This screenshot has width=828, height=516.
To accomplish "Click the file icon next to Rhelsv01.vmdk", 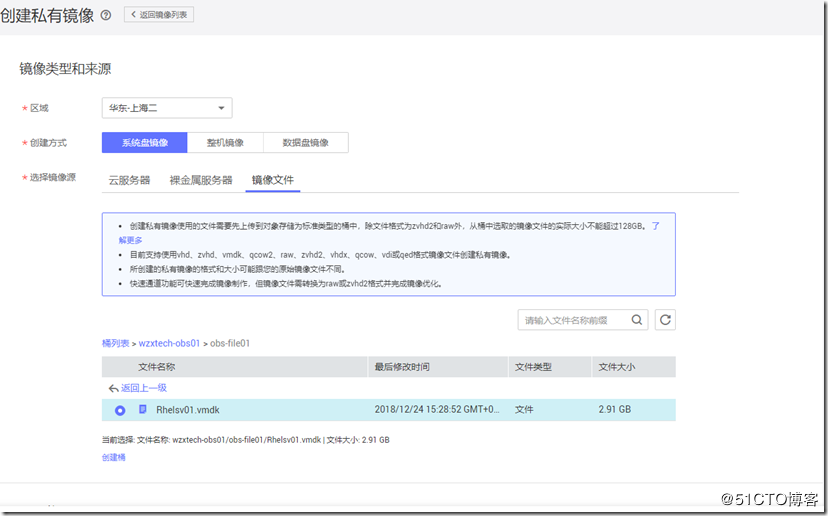I will click(143, 409).
